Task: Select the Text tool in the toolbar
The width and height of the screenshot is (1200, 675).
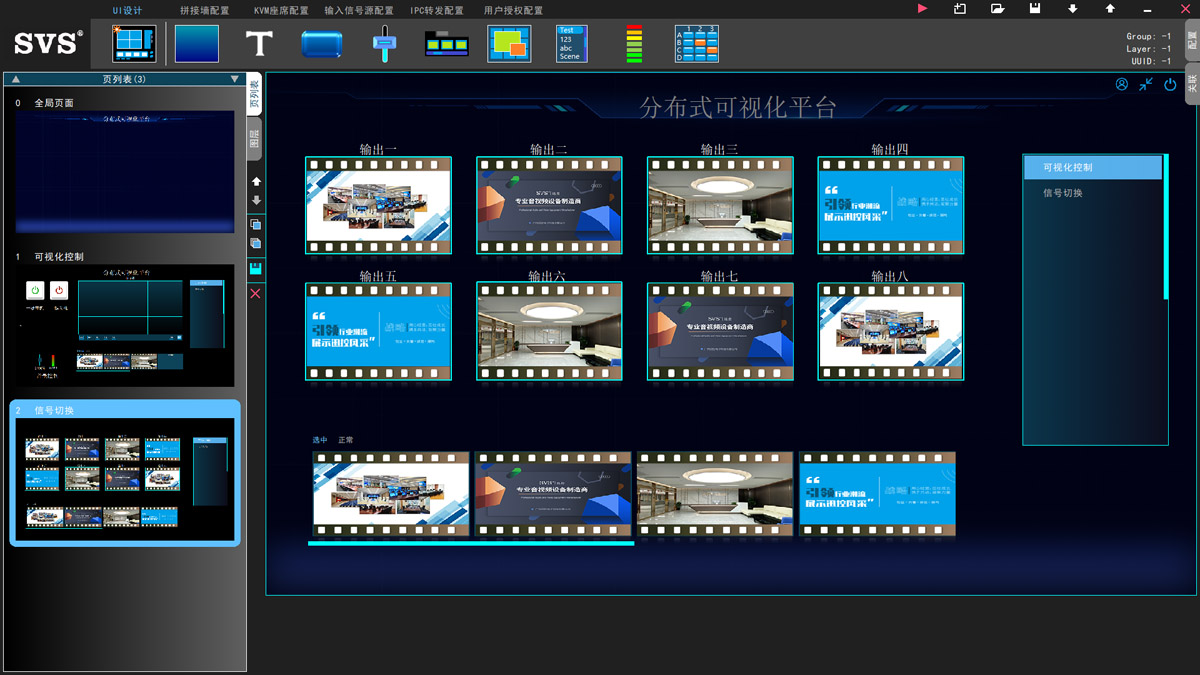Action: pyautogui.click(x=259, y=44)
